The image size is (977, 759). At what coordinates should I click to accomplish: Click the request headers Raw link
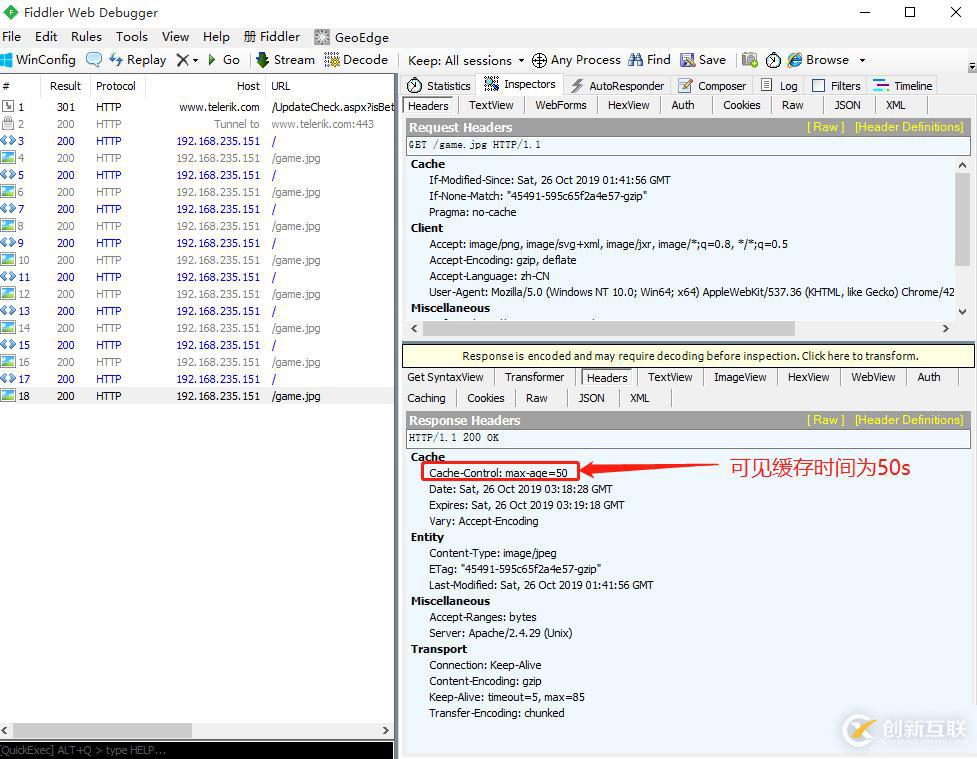pyautogui.click(x=826, y=127)
